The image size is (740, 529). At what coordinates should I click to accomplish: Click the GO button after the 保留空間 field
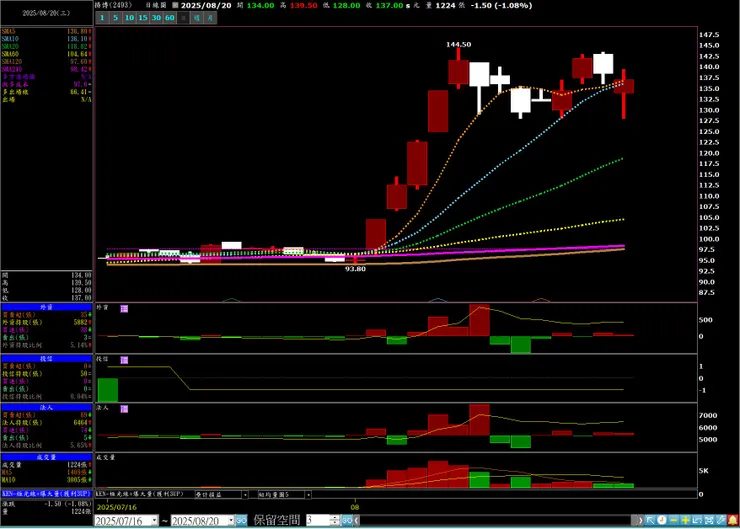(347, 521)
